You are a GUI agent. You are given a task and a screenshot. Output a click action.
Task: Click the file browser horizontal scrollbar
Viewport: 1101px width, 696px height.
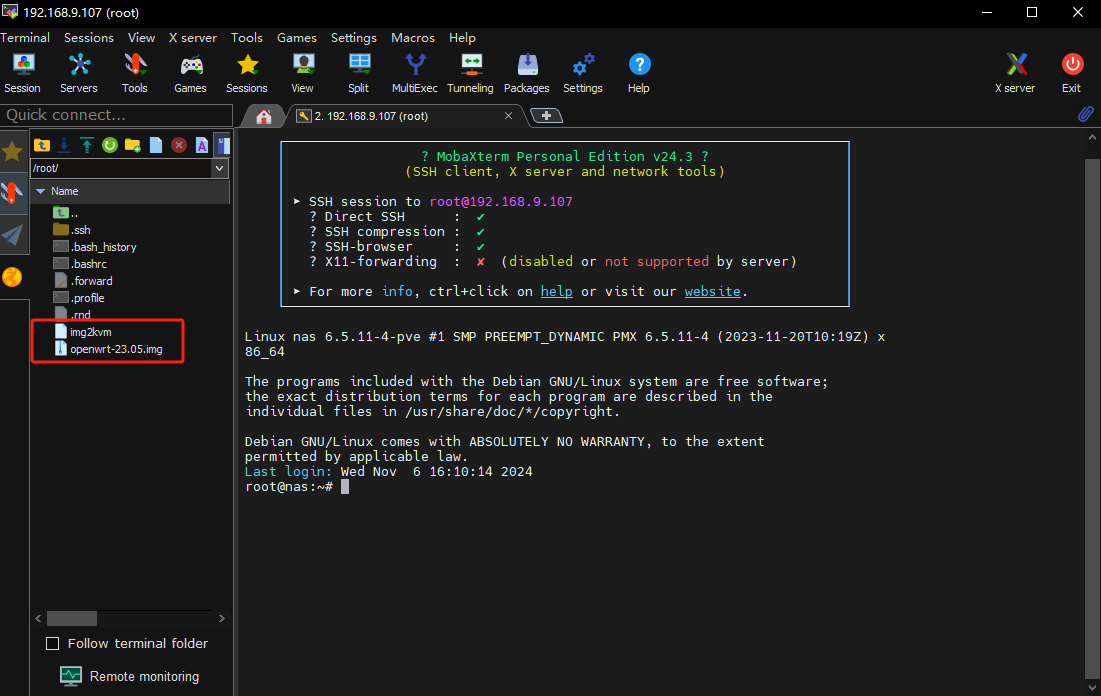coord(72,618)
